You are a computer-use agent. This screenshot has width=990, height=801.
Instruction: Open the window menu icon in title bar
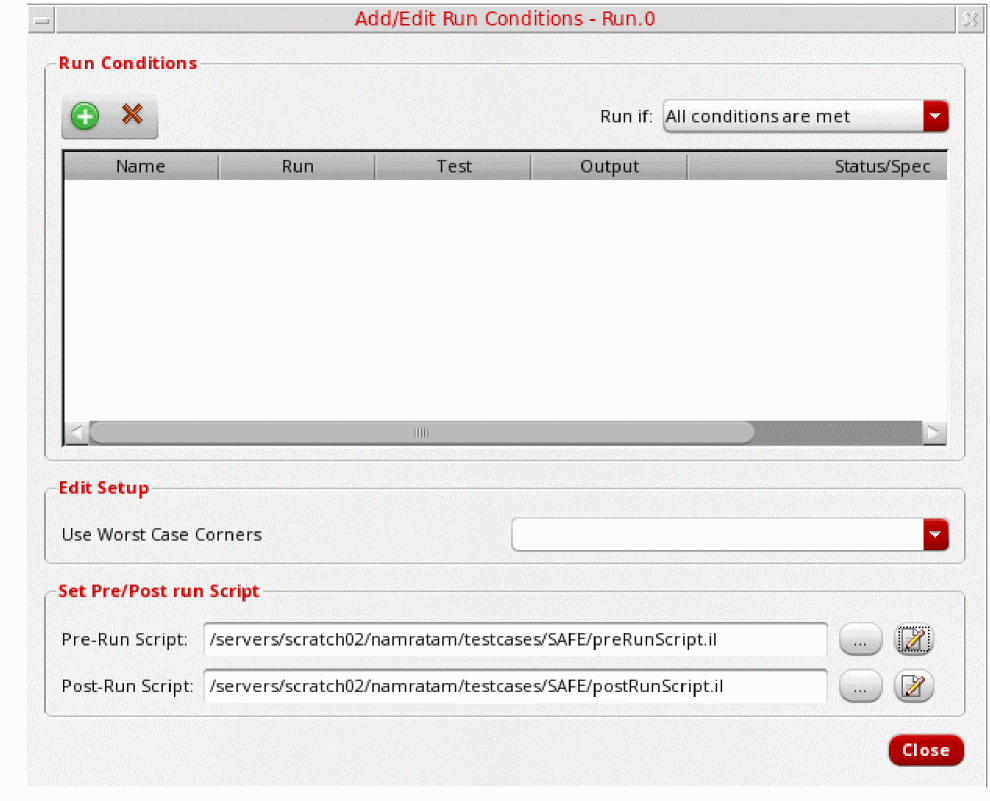point(42,20)
